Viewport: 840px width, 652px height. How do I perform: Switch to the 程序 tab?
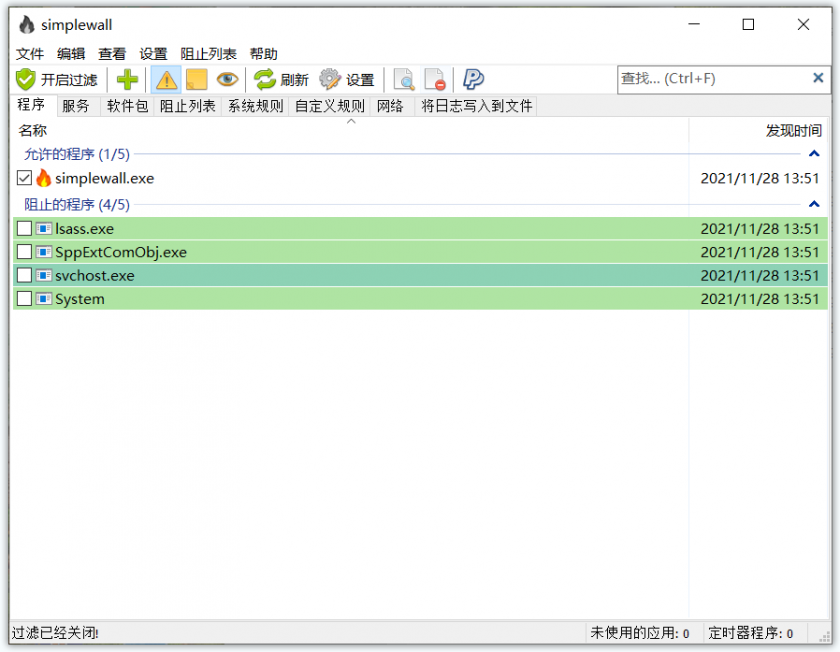coord(31,105)
